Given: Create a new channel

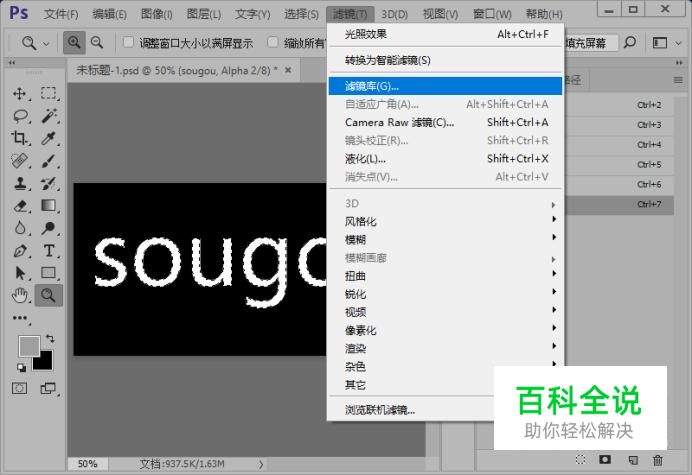Looking at the screenshot, I should pyautogui.click(x=632, y=460).
